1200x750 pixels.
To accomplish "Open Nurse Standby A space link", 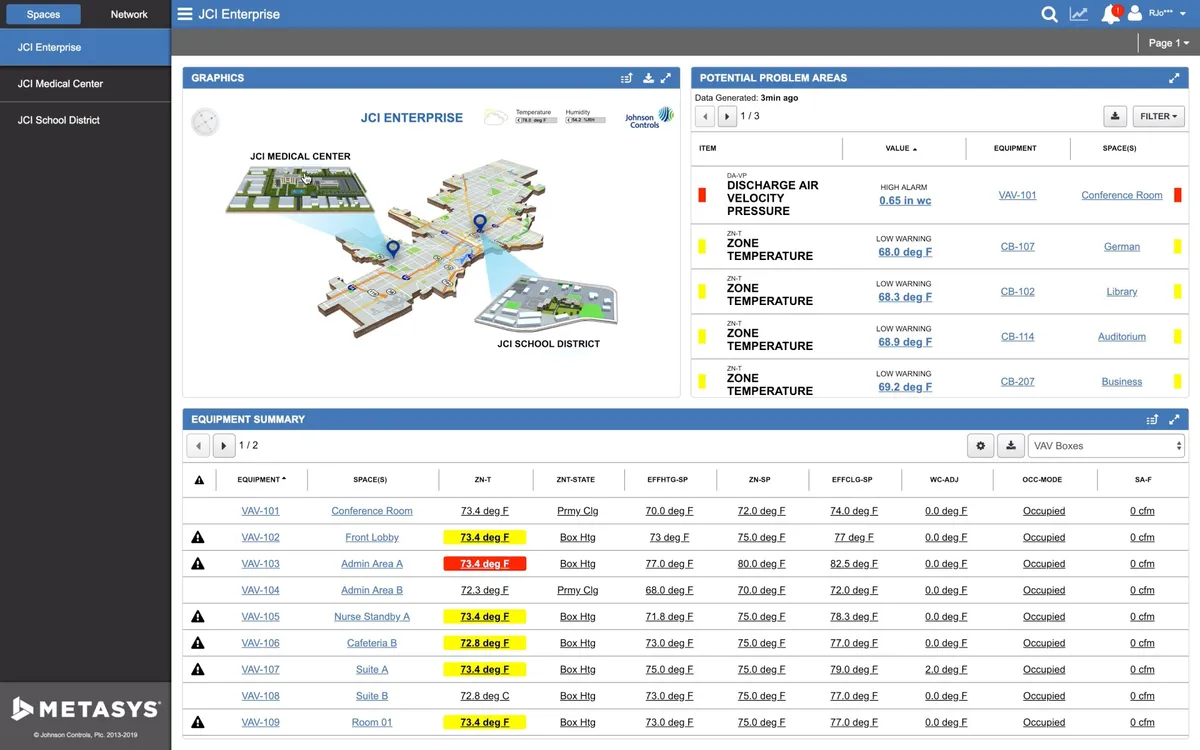I will pyautogui.click(x=372, y=617).
